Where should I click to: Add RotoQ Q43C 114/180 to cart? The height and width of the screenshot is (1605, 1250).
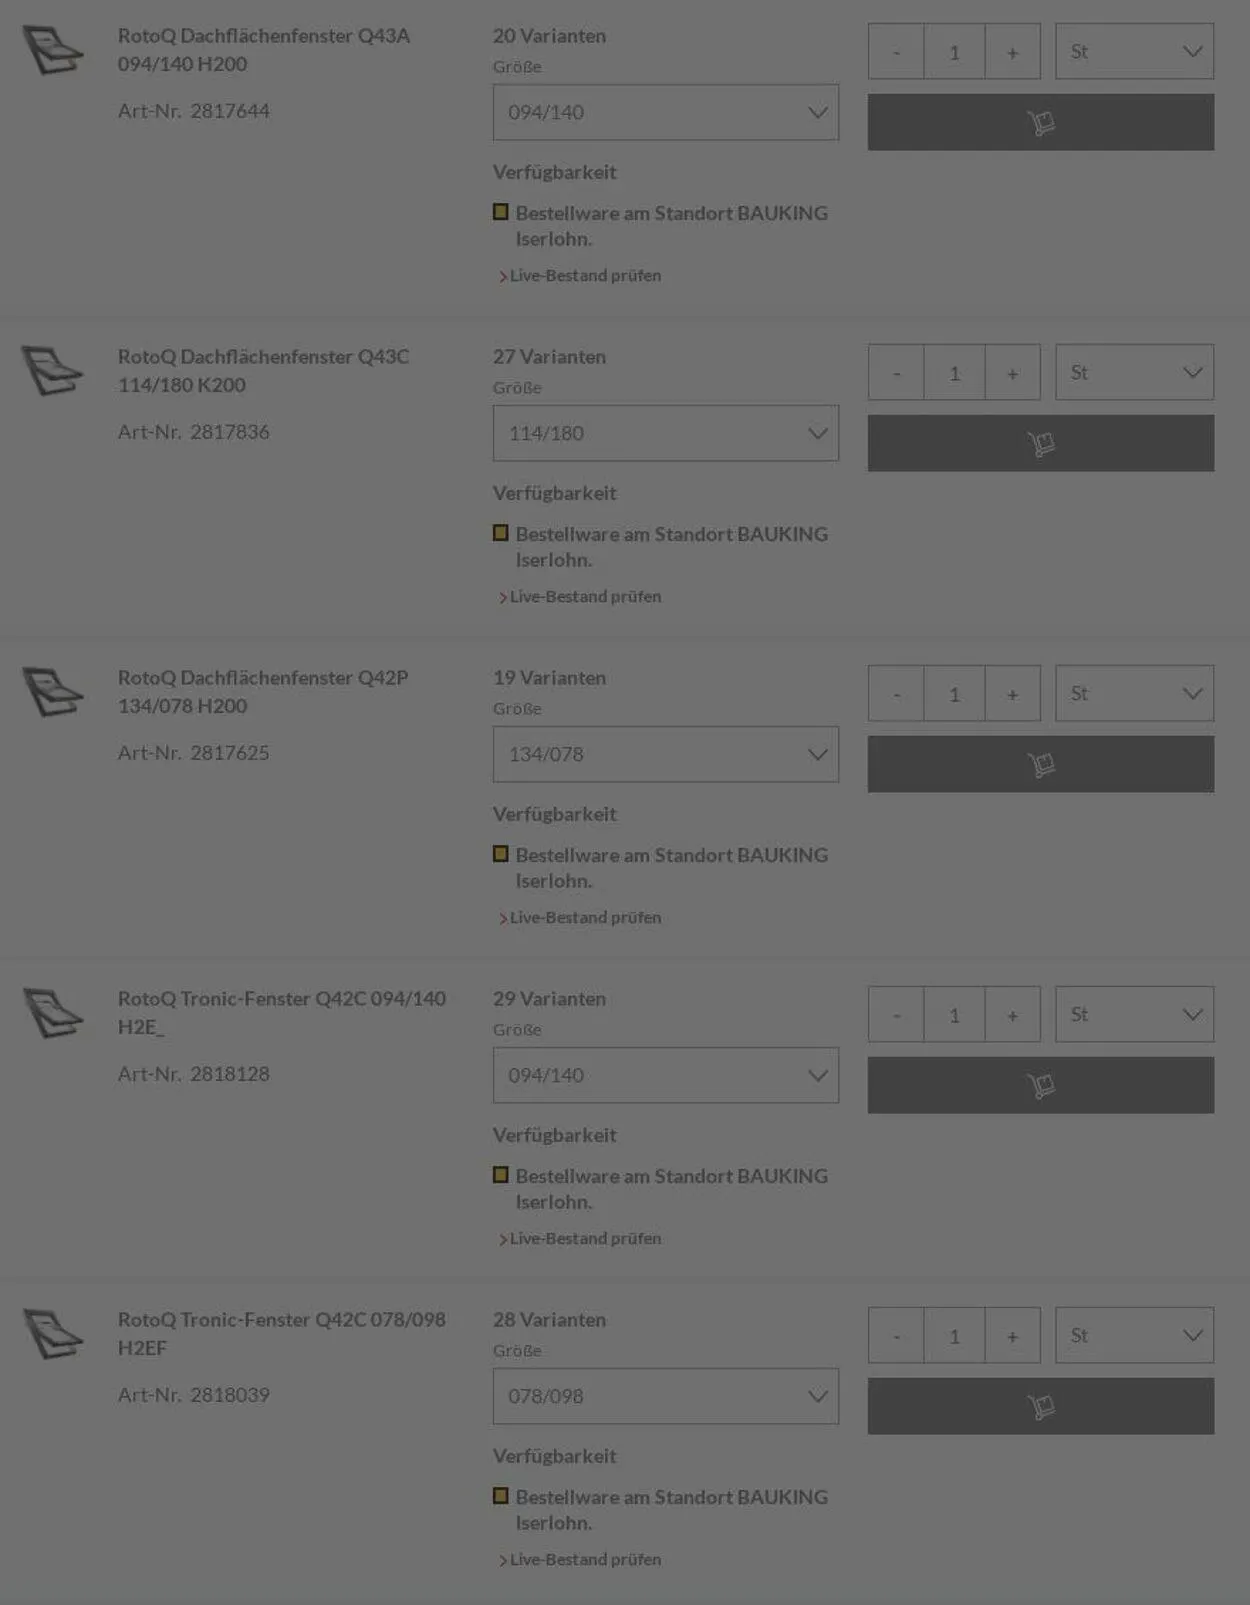click(x=1040, y=443)
